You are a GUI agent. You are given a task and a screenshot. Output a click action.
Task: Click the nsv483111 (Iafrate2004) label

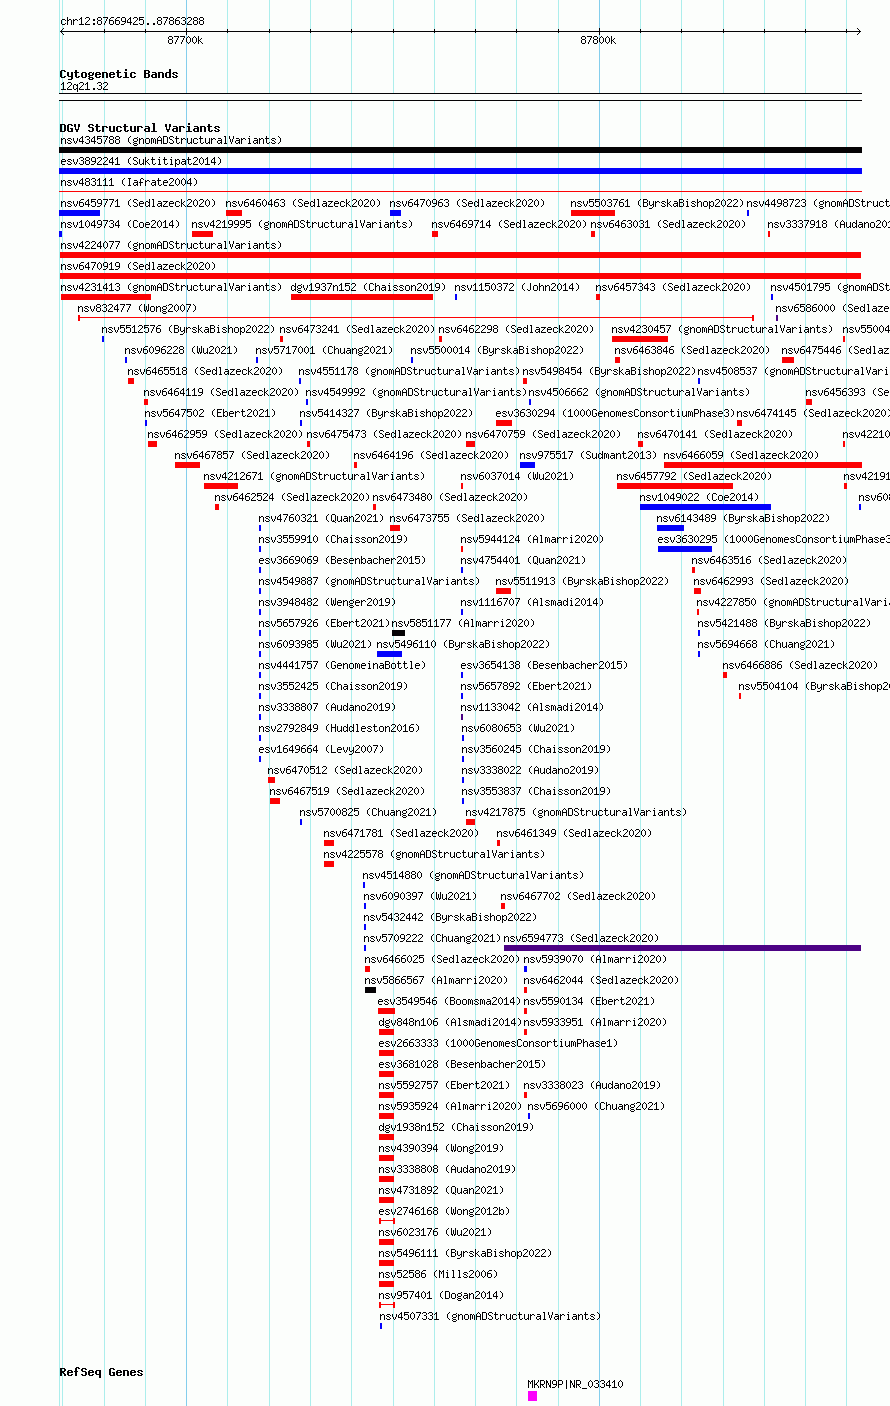tap(129, 182)
